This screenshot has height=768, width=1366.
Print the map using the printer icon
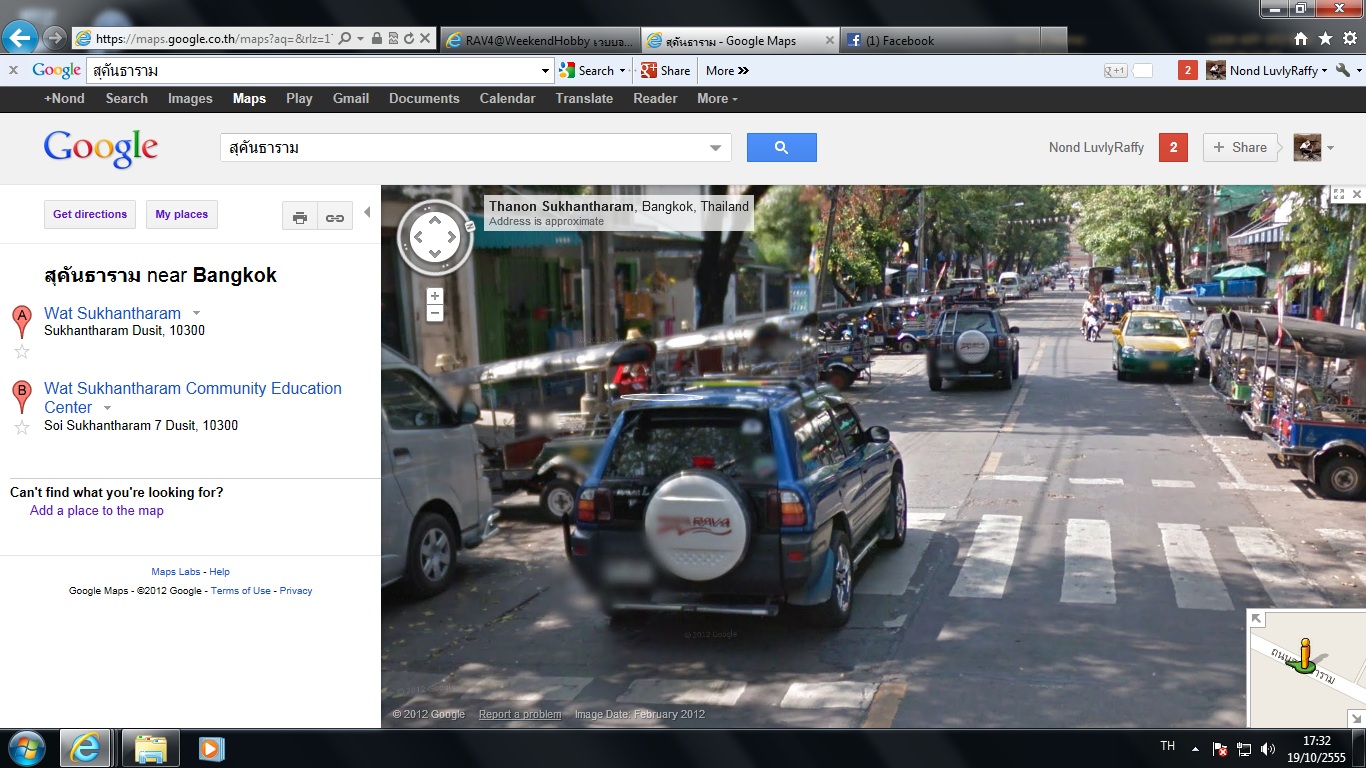[x=299, y=217]
